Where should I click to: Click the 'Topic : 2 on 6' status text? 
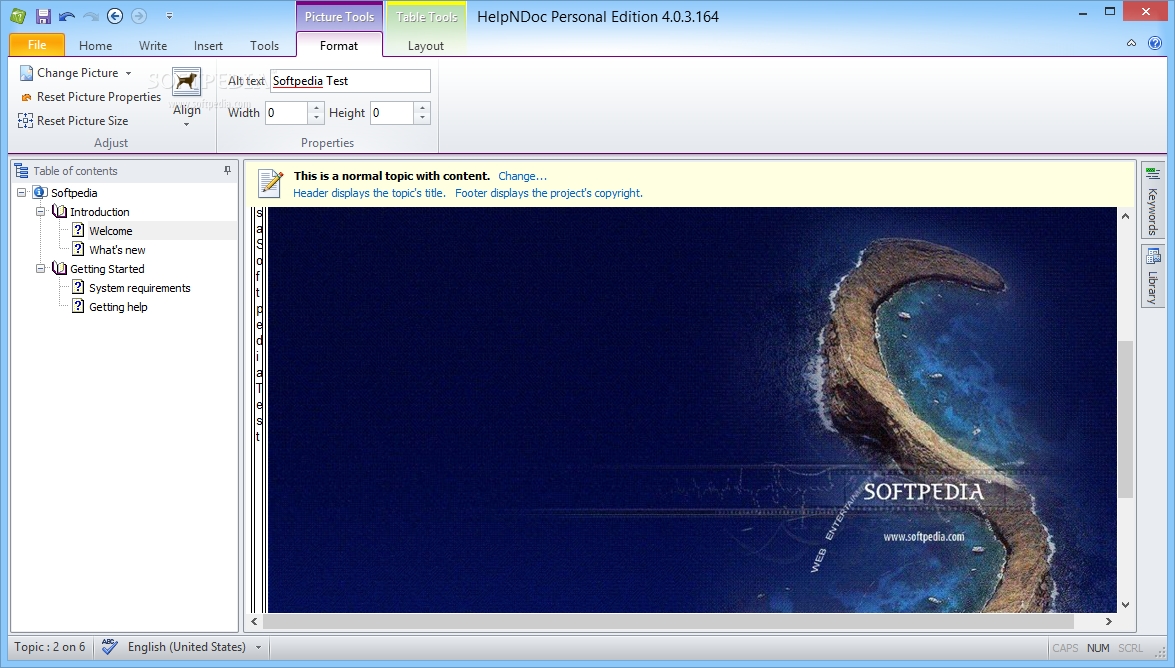point(49,647)
